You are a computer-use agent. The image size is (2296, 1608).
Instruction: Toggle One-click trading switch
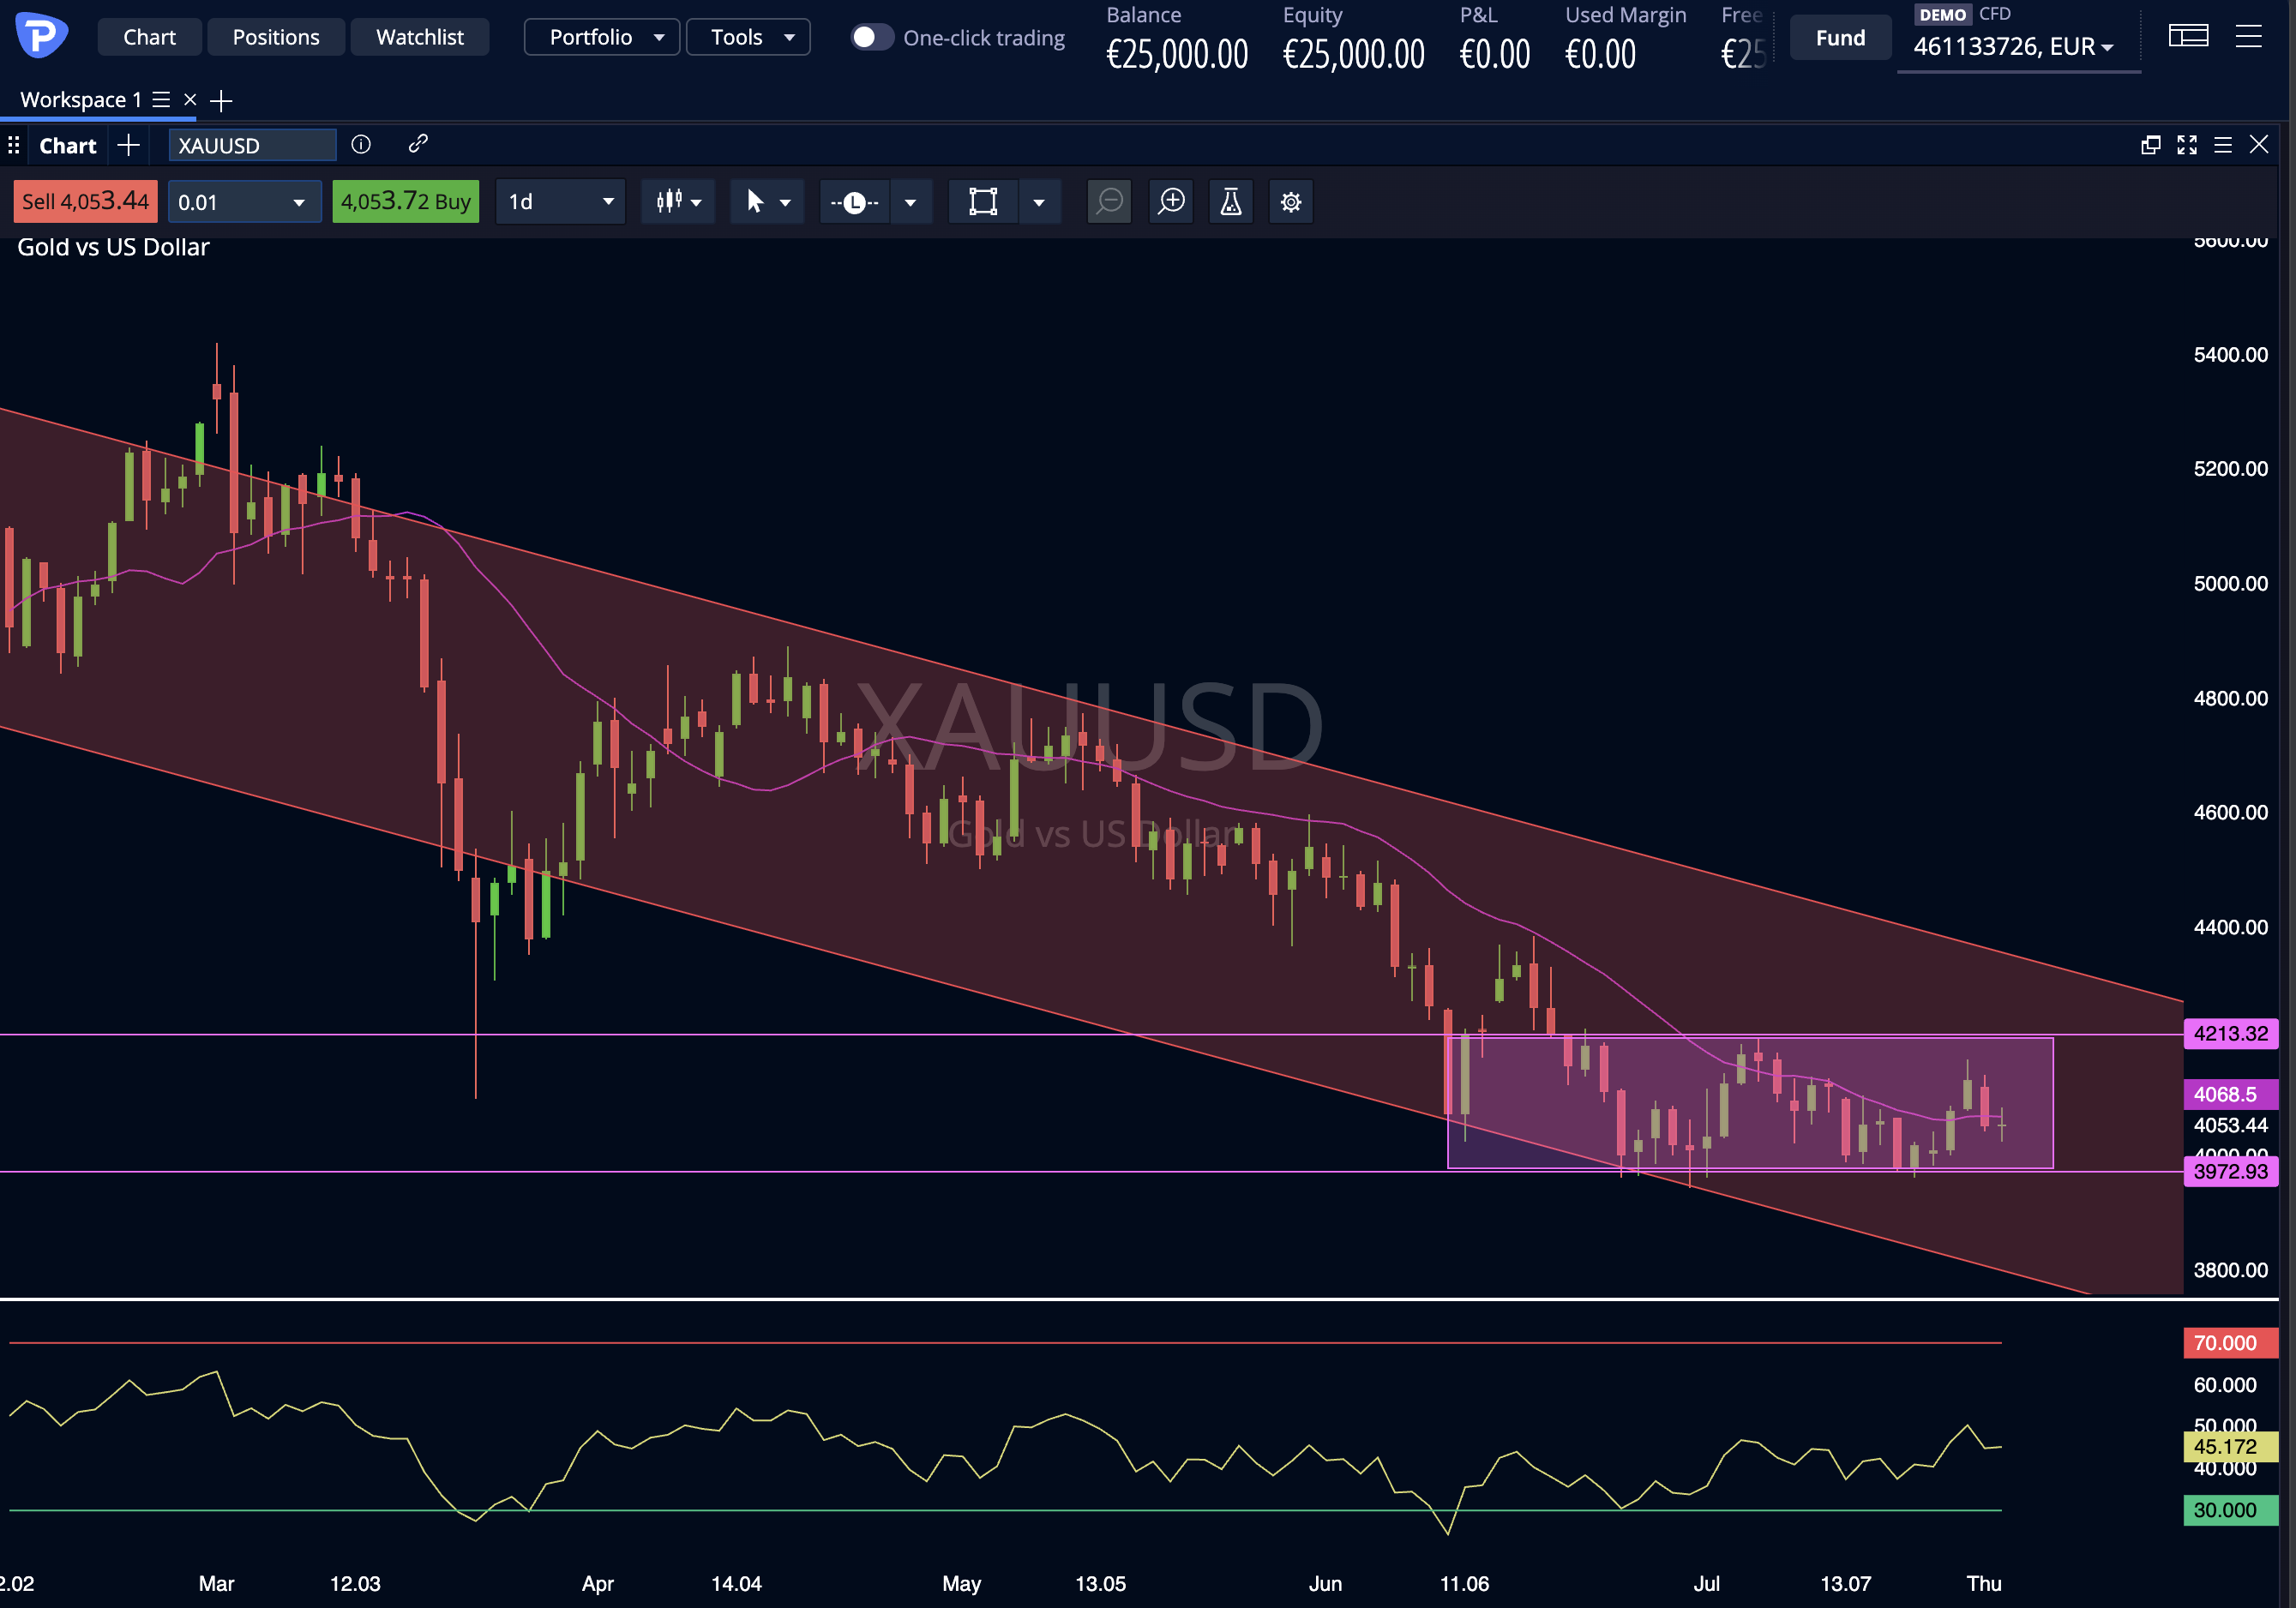[x=871, y=38]
